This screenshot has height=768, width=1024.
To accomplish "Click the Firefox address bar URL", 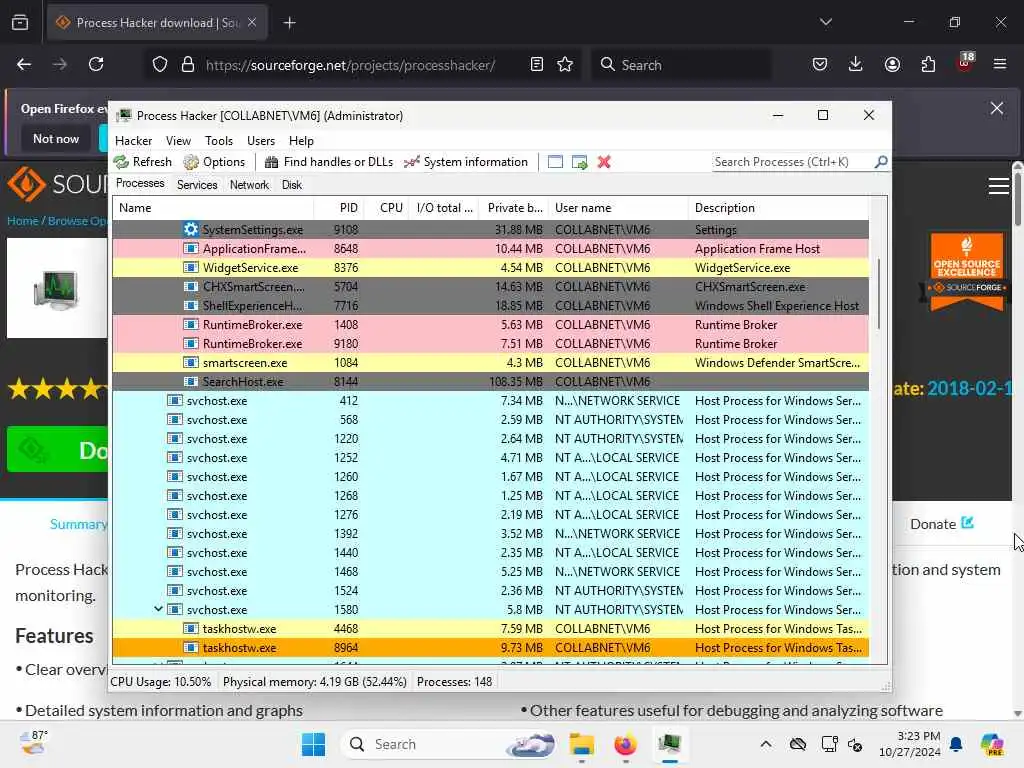I will click(350, 65).
